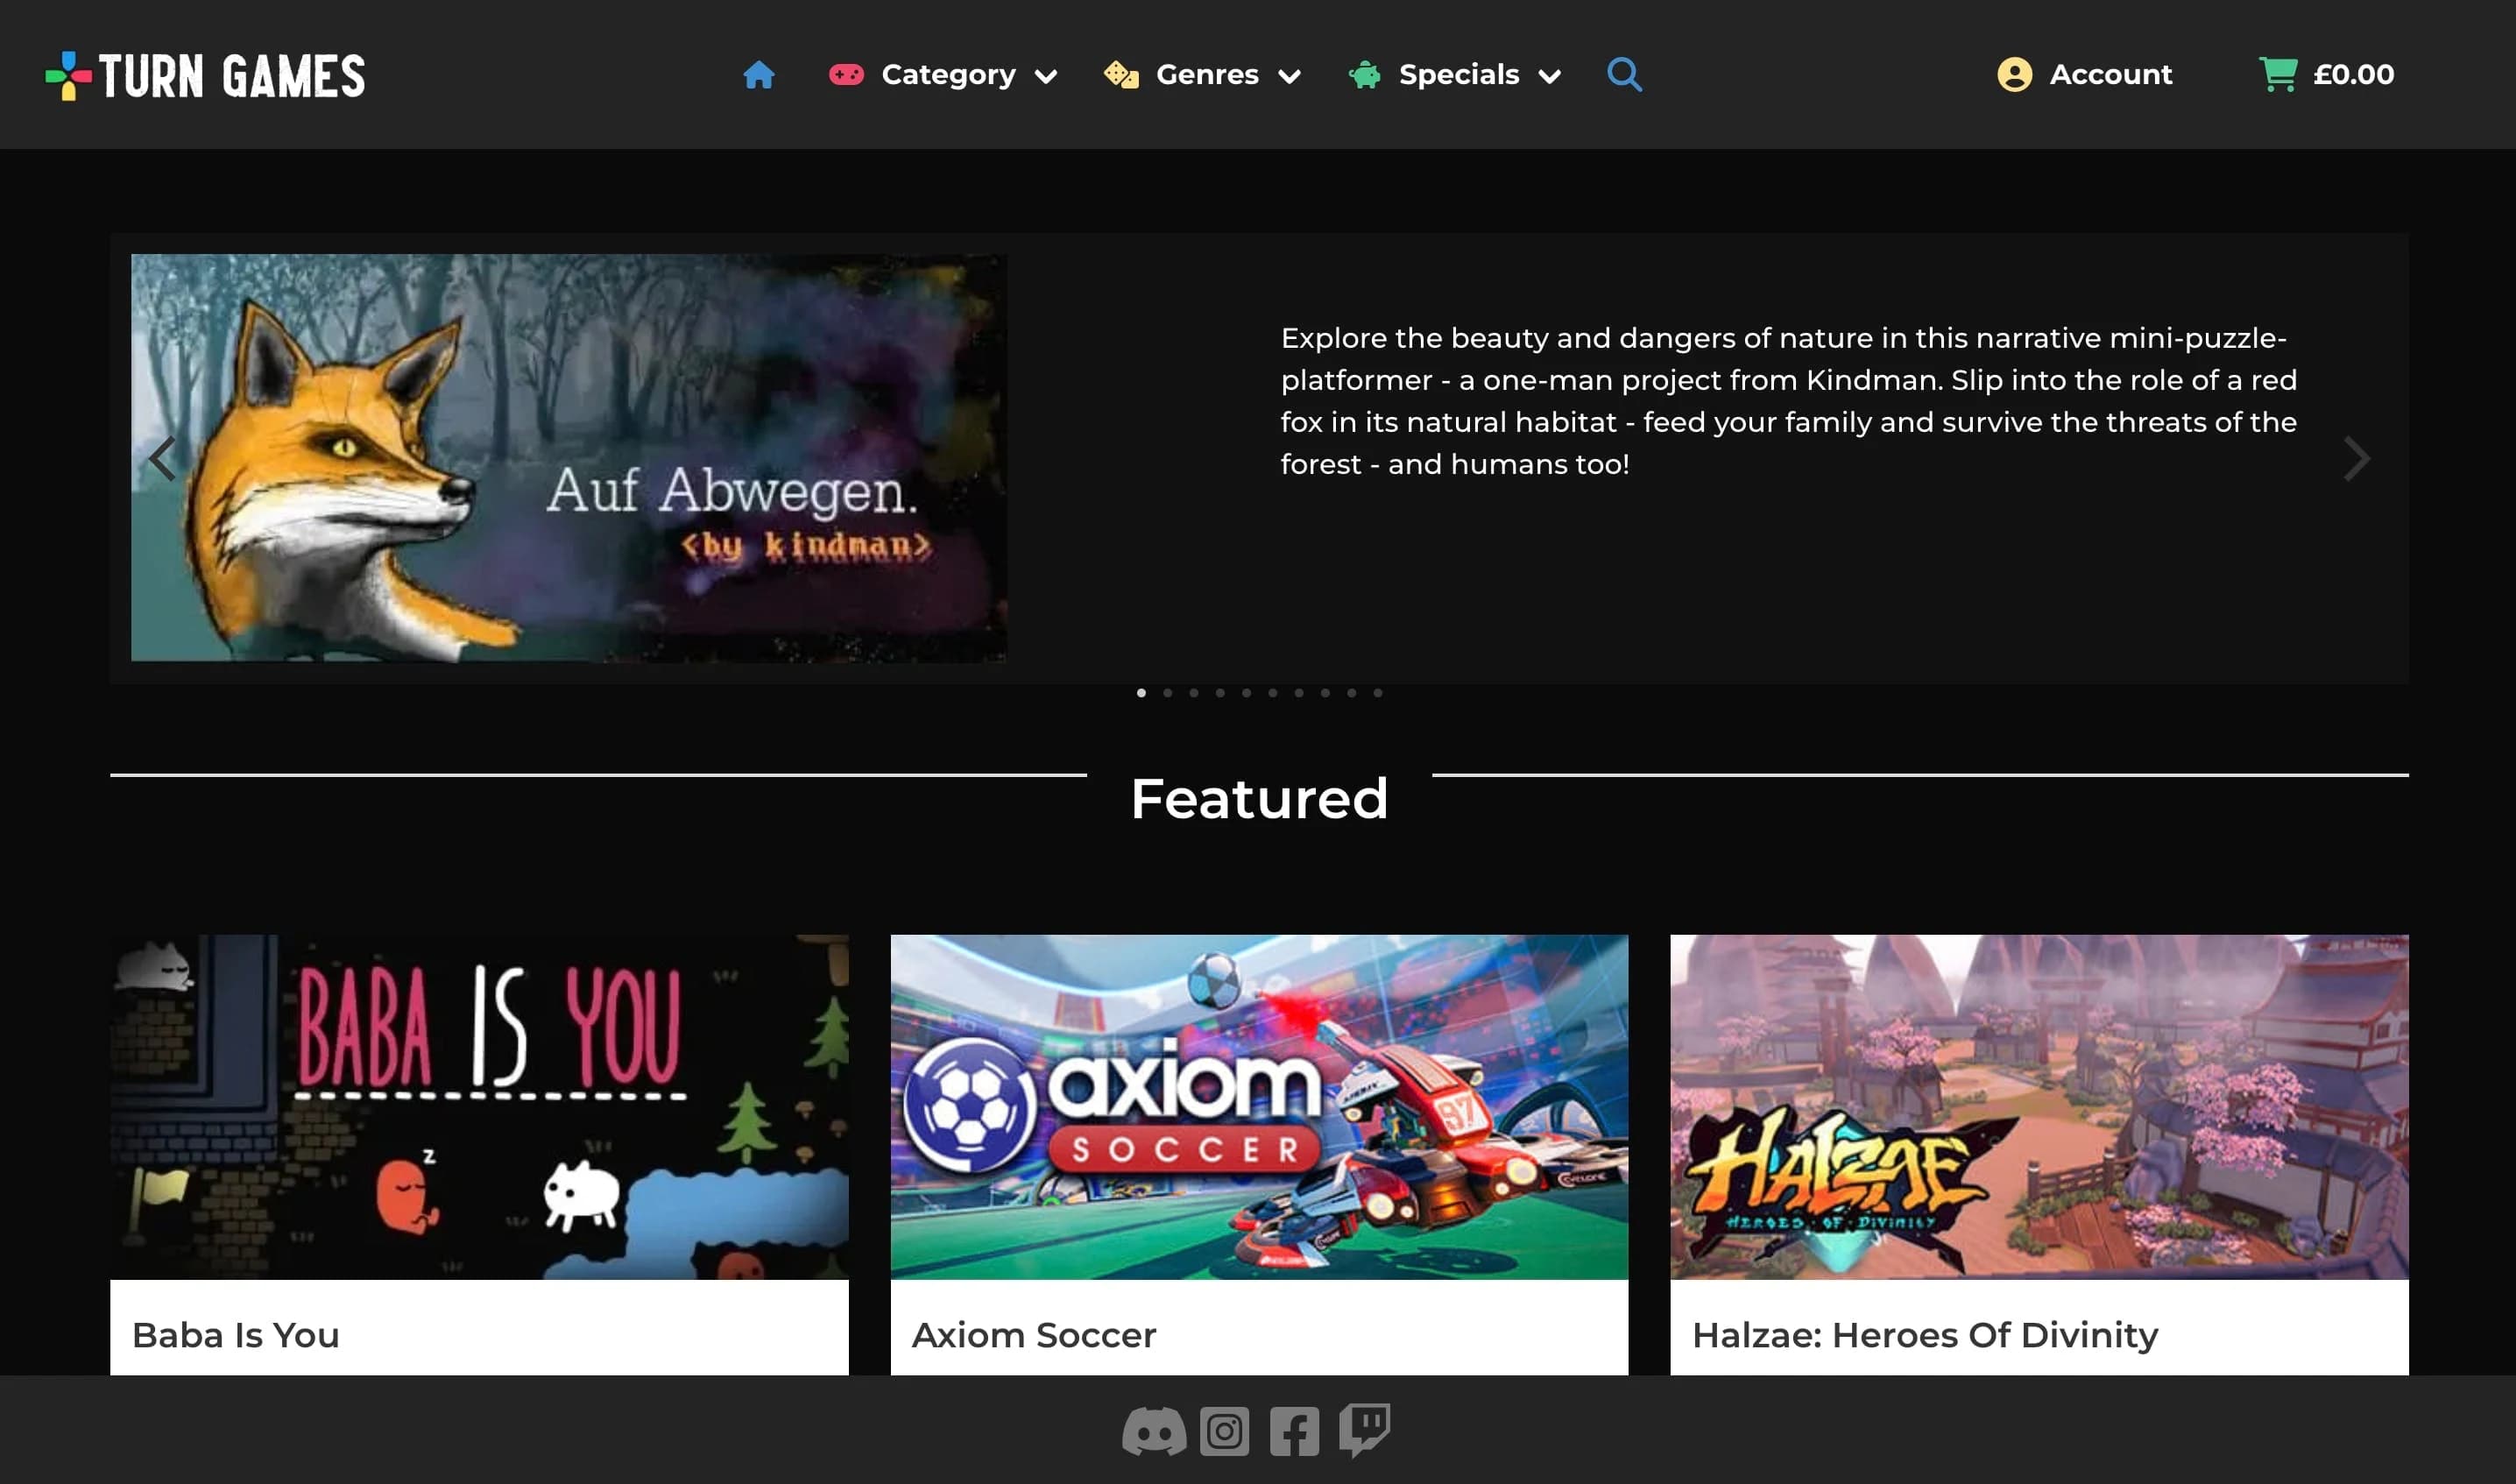
Task: Advance to next carousel slide arrow
Action: [x=2356, y=459]
